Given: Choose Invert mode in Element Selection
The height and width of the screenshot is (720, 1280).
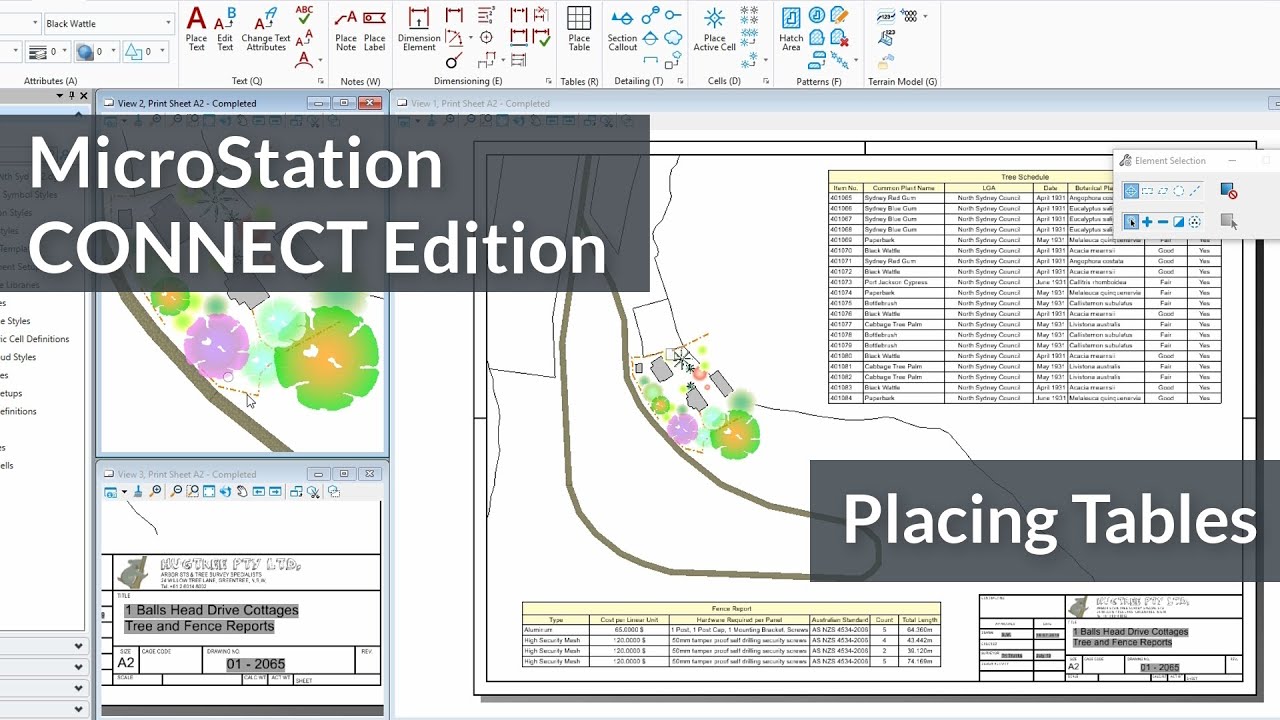Looking at the screenshot, I should (x=1179, y=222).
